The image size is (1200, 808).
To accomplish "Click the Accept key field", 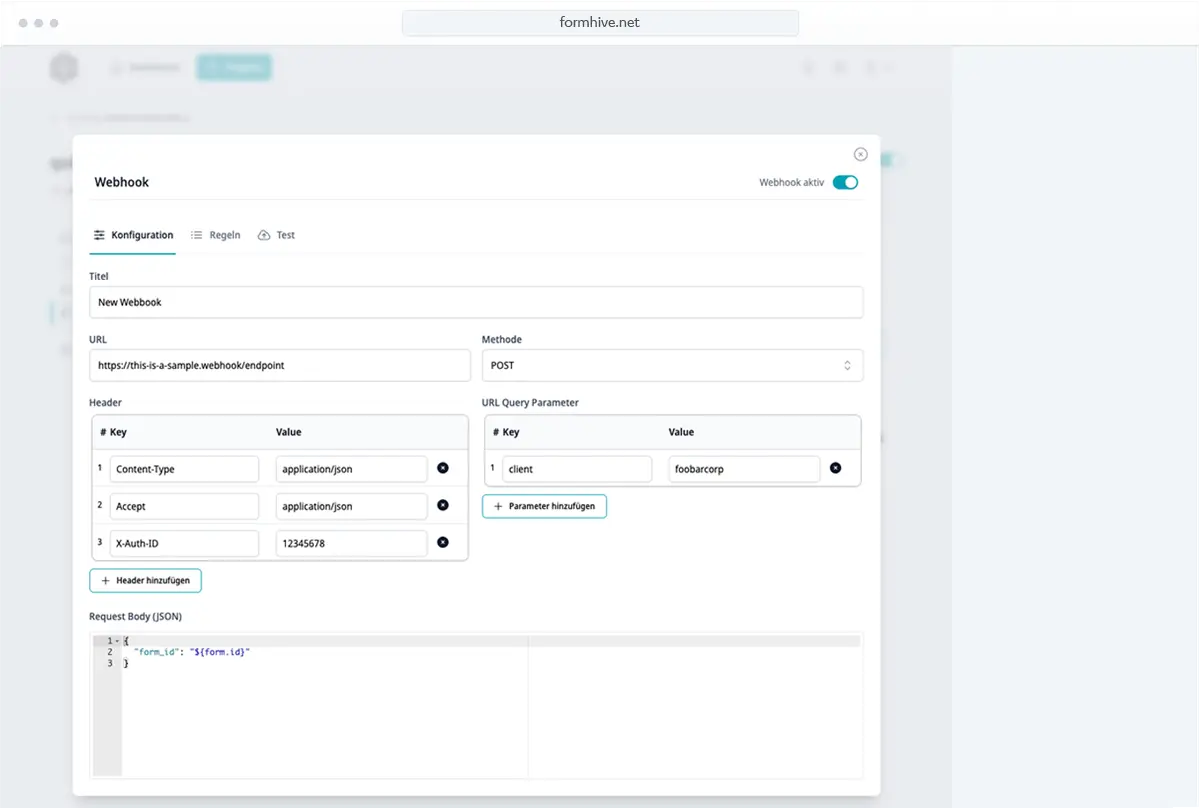I will [x=184, y=506].
